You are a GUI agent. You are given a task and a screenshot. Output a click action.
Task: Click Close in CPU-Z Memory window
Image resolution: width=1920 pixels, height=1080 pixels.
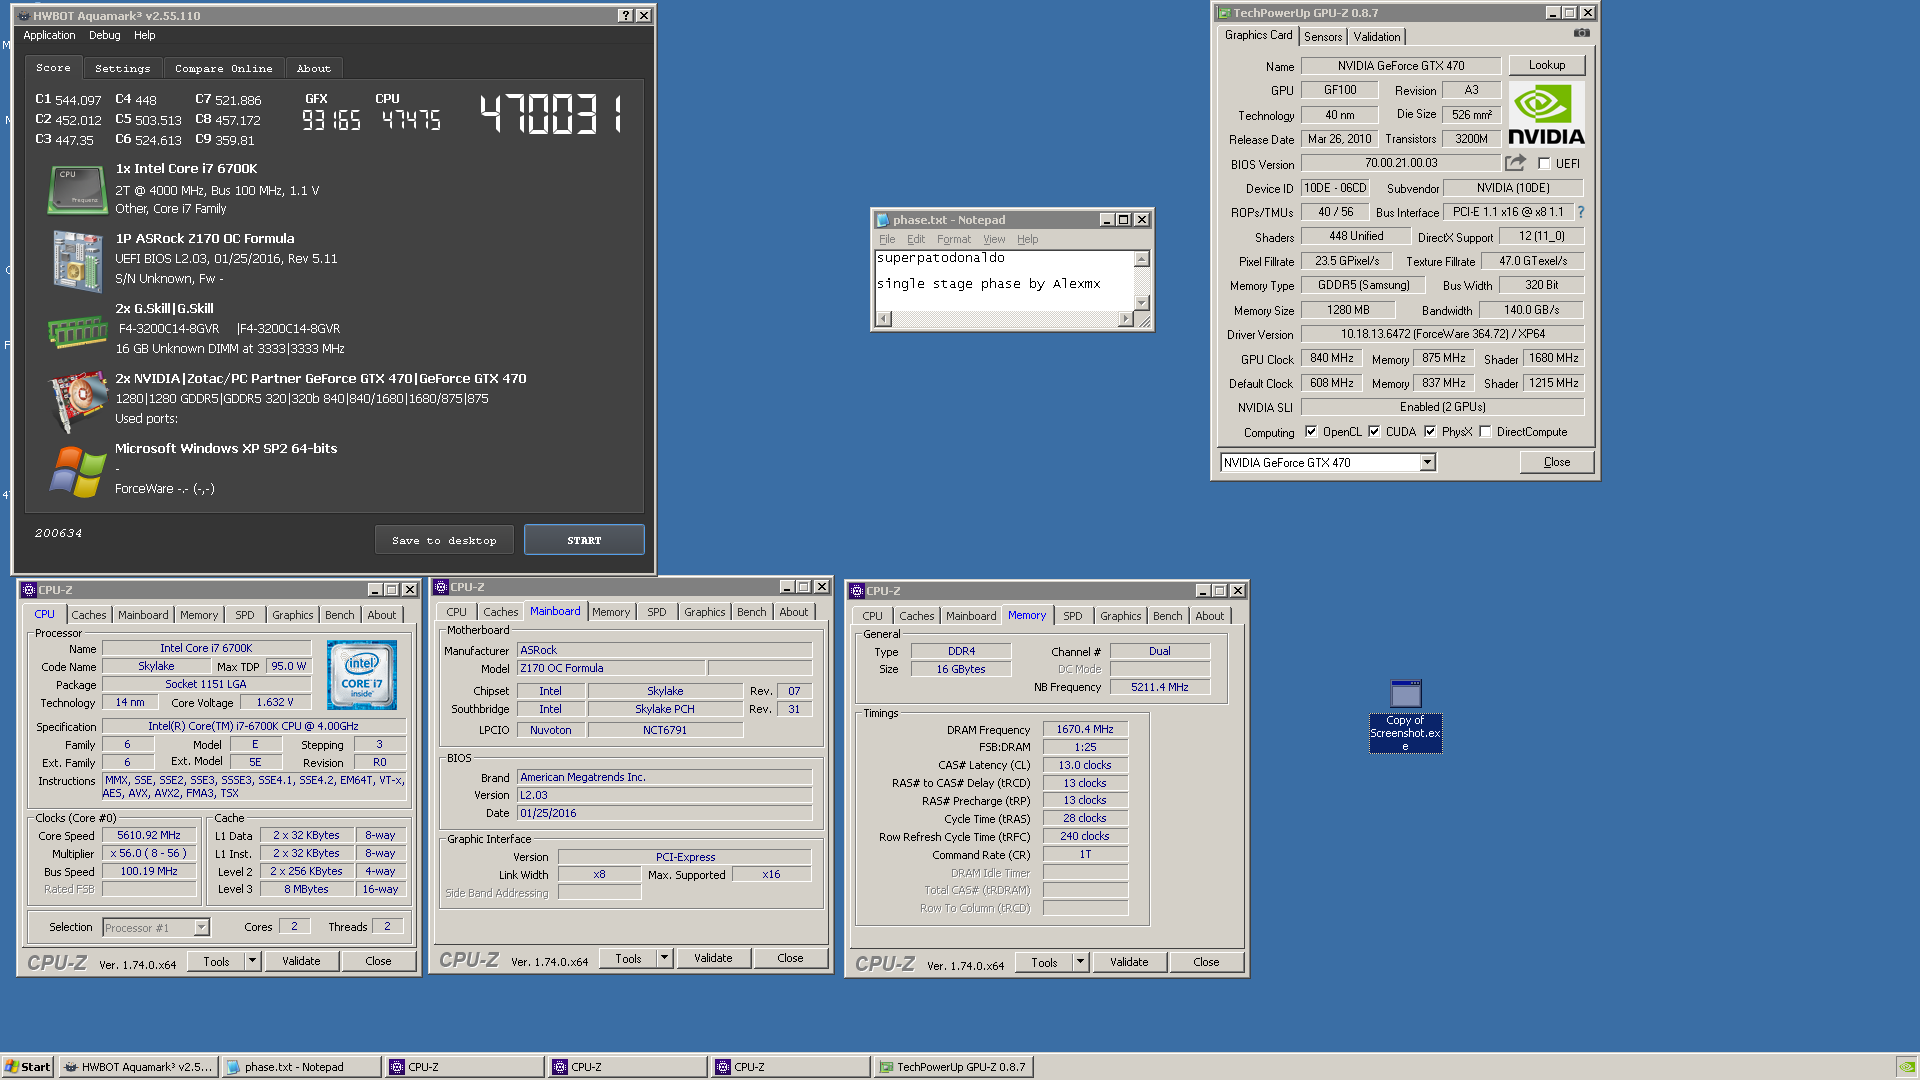(1206, 962)
